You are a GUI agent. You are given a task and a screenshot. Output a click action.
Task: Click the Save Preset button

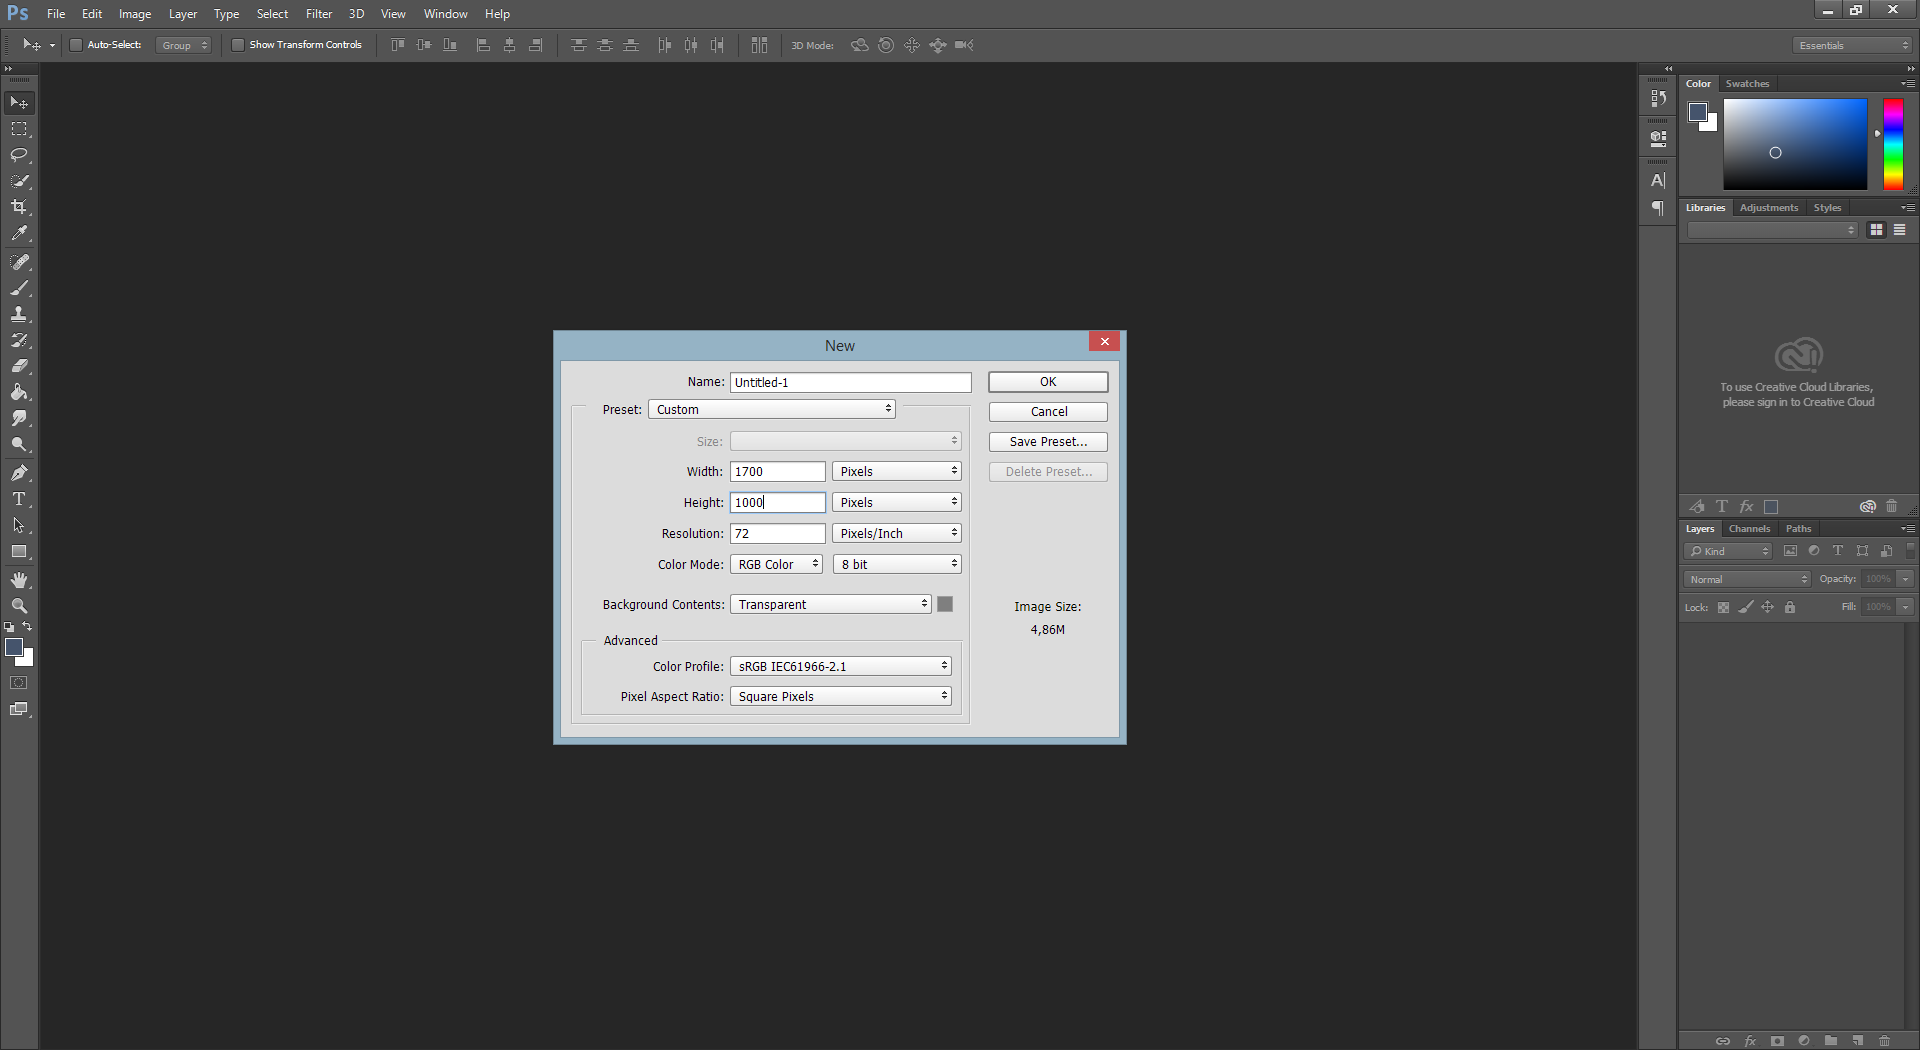coord(1047,441)
